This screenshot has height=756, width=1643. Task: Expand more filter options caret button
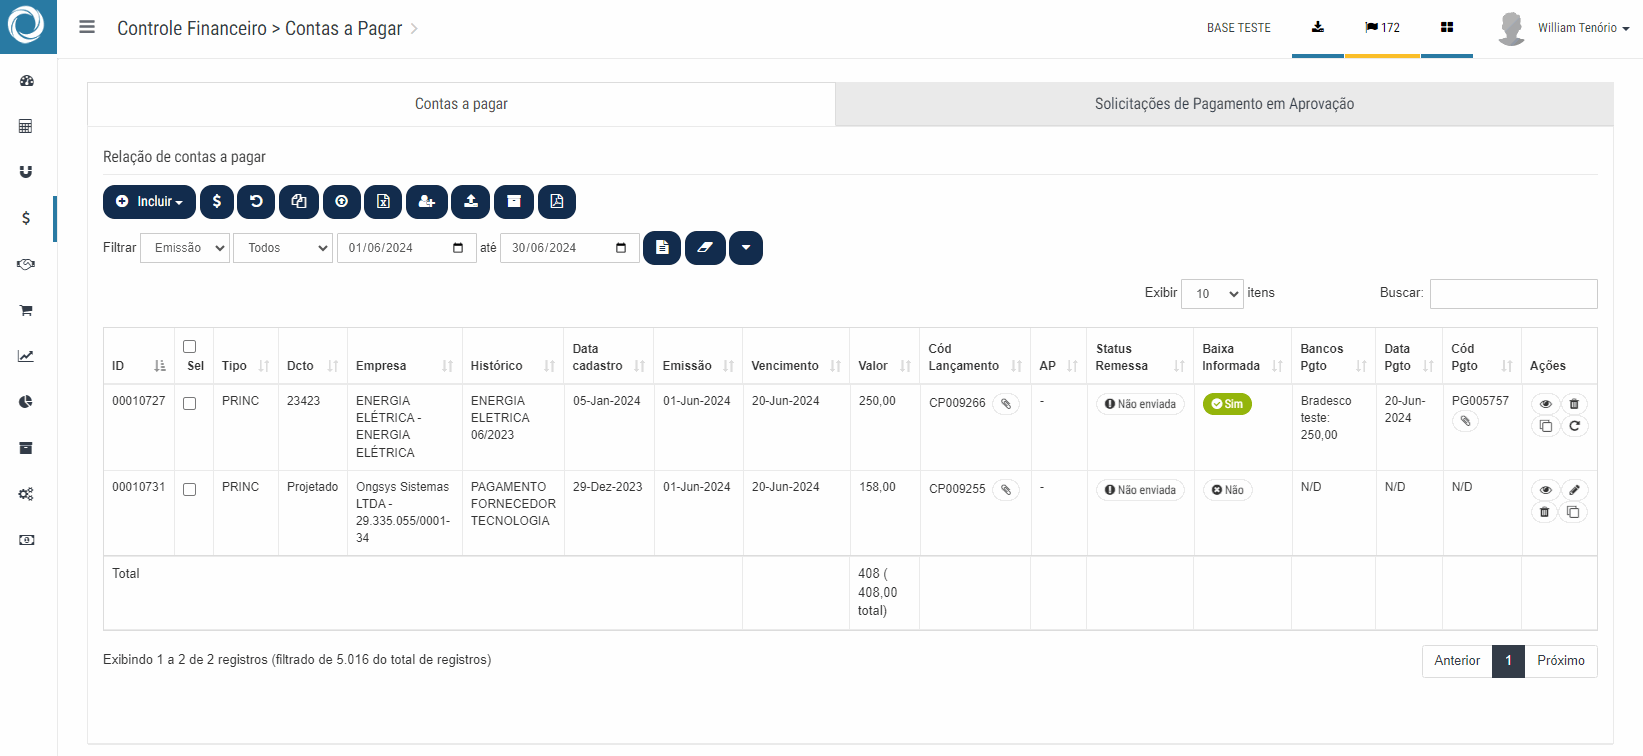click(746, 248)
